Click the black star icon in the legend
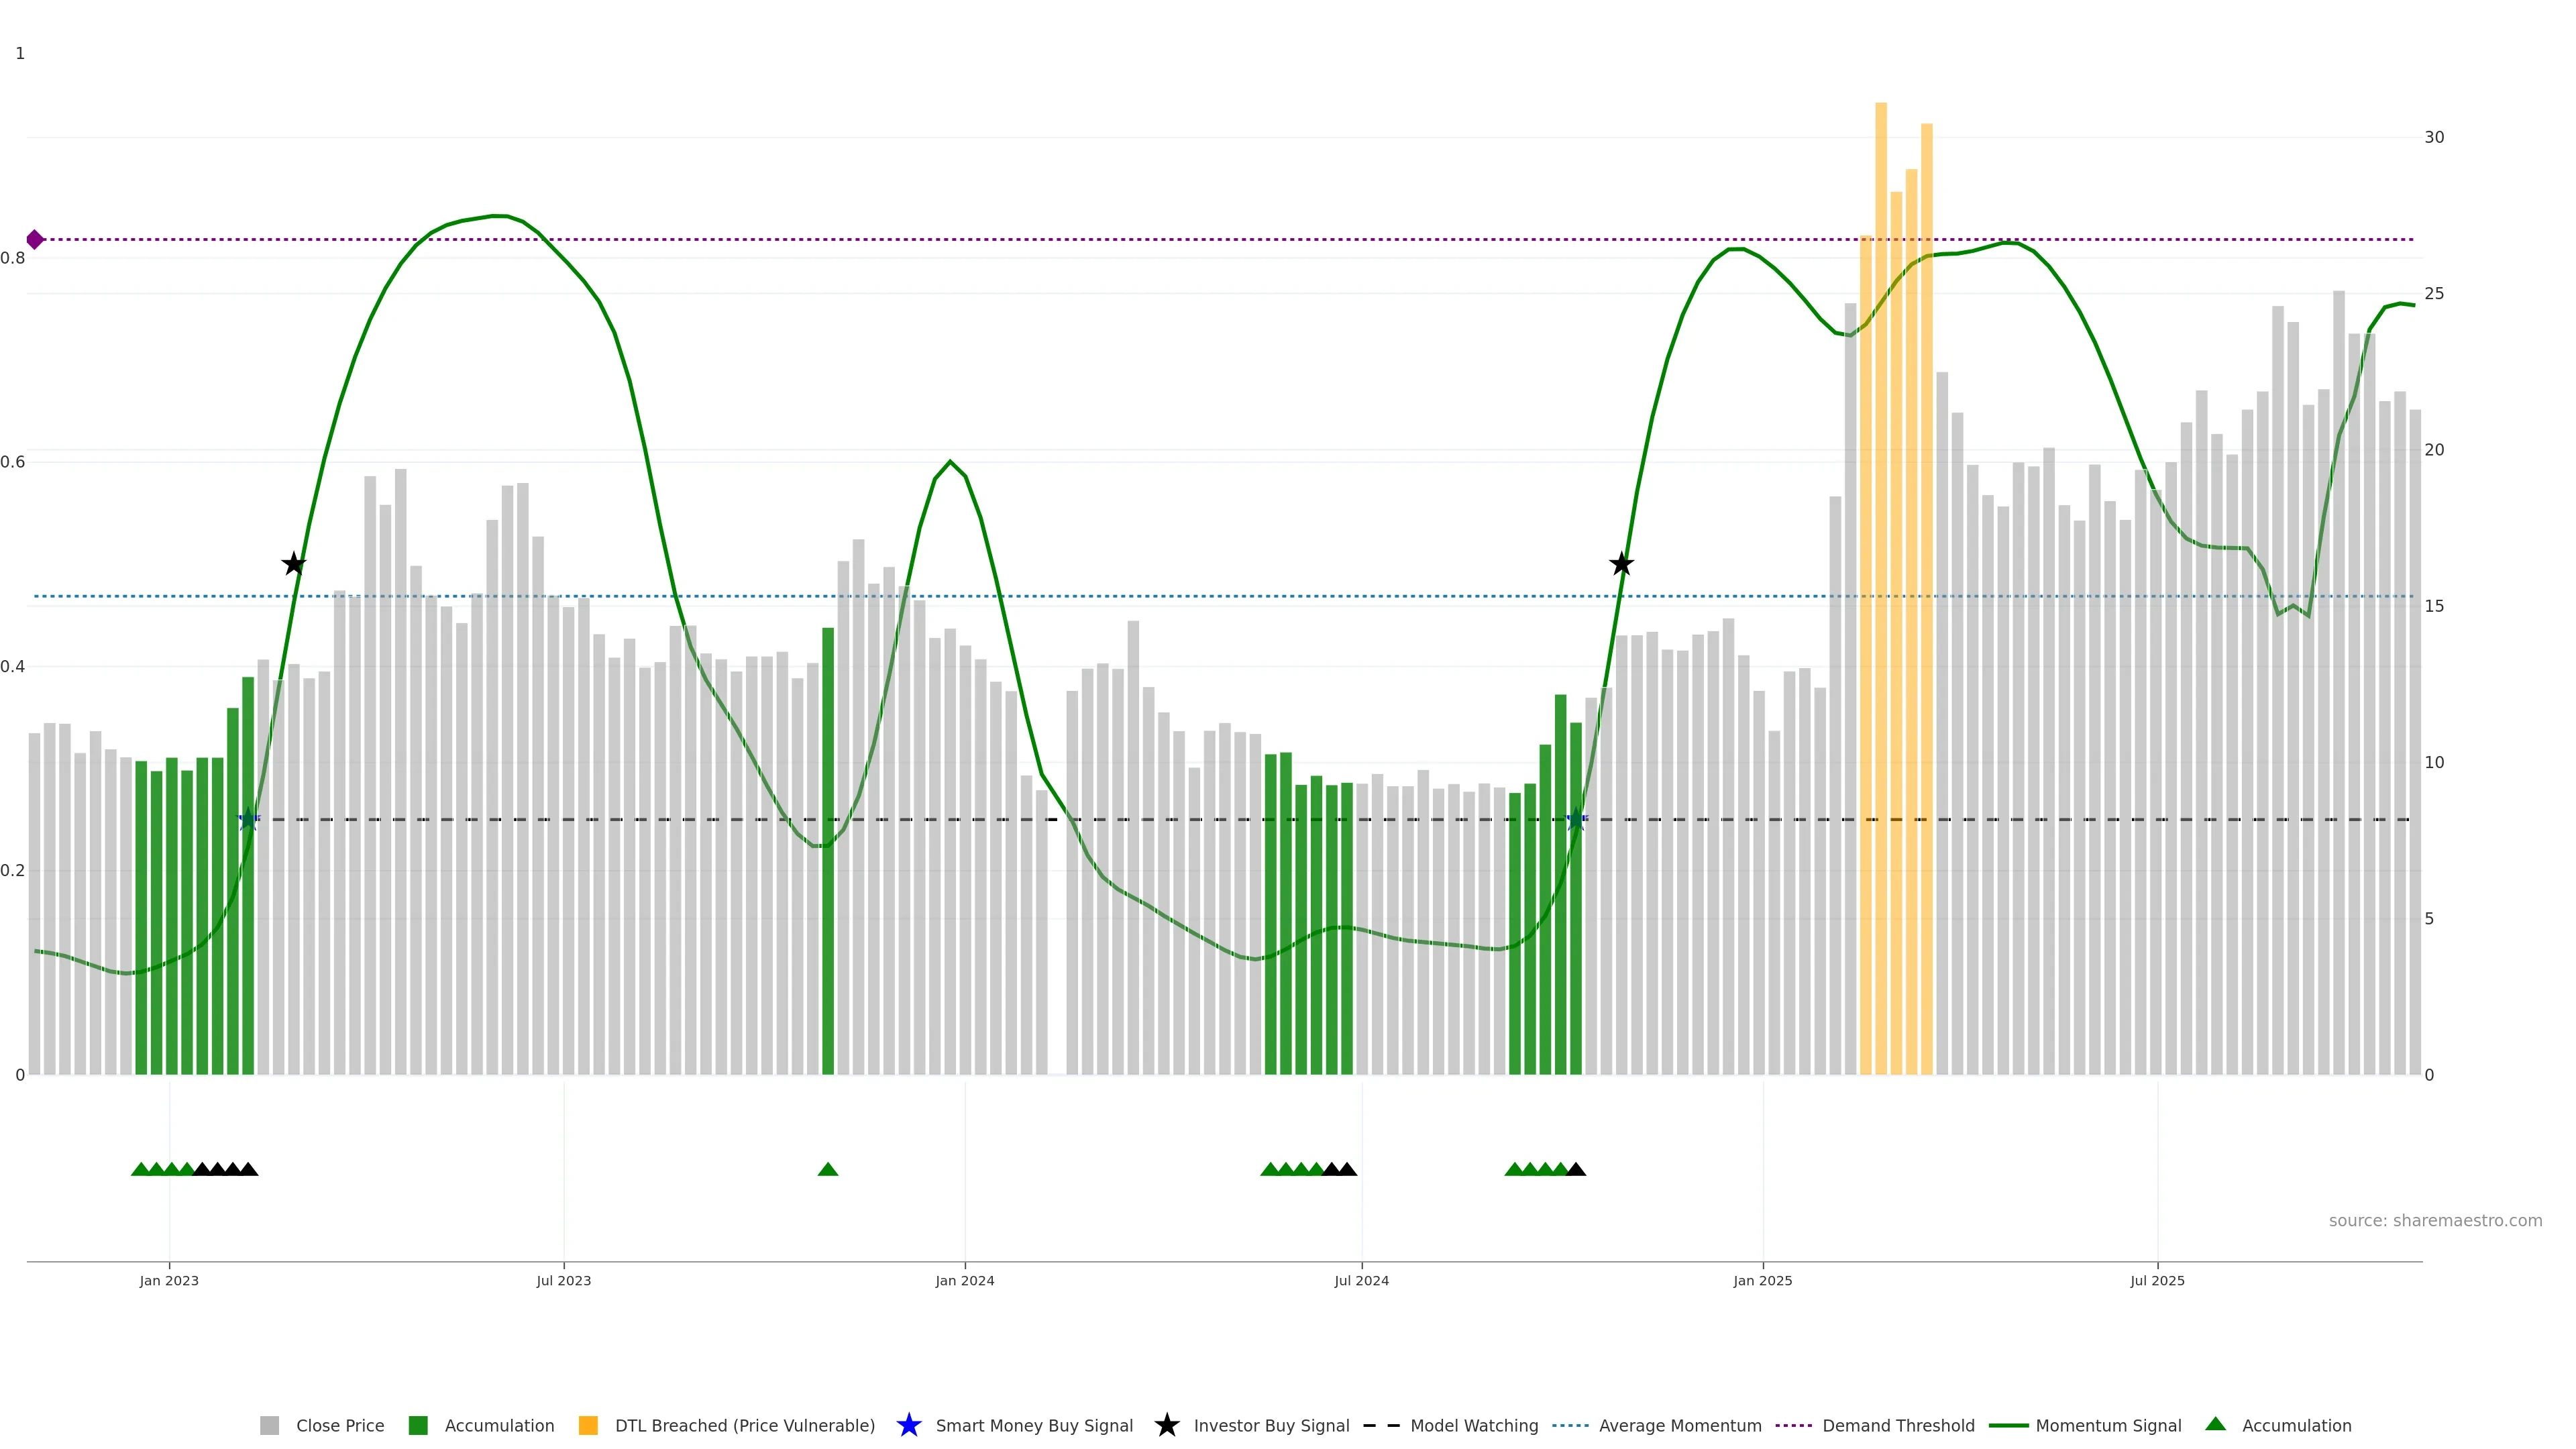The image size is (2576, 1449). coord(1166,1425)
